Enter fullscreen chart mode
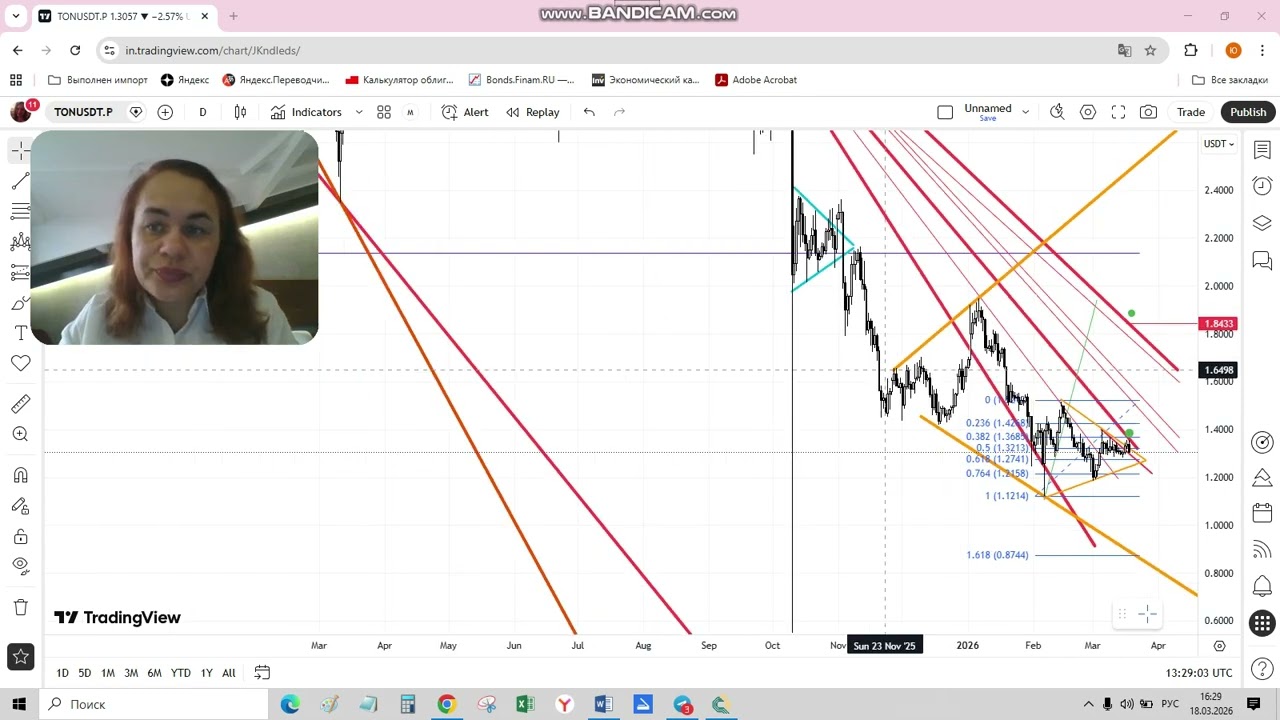The height and width of the screenshot is (720, 1280). pos(1118,112)
